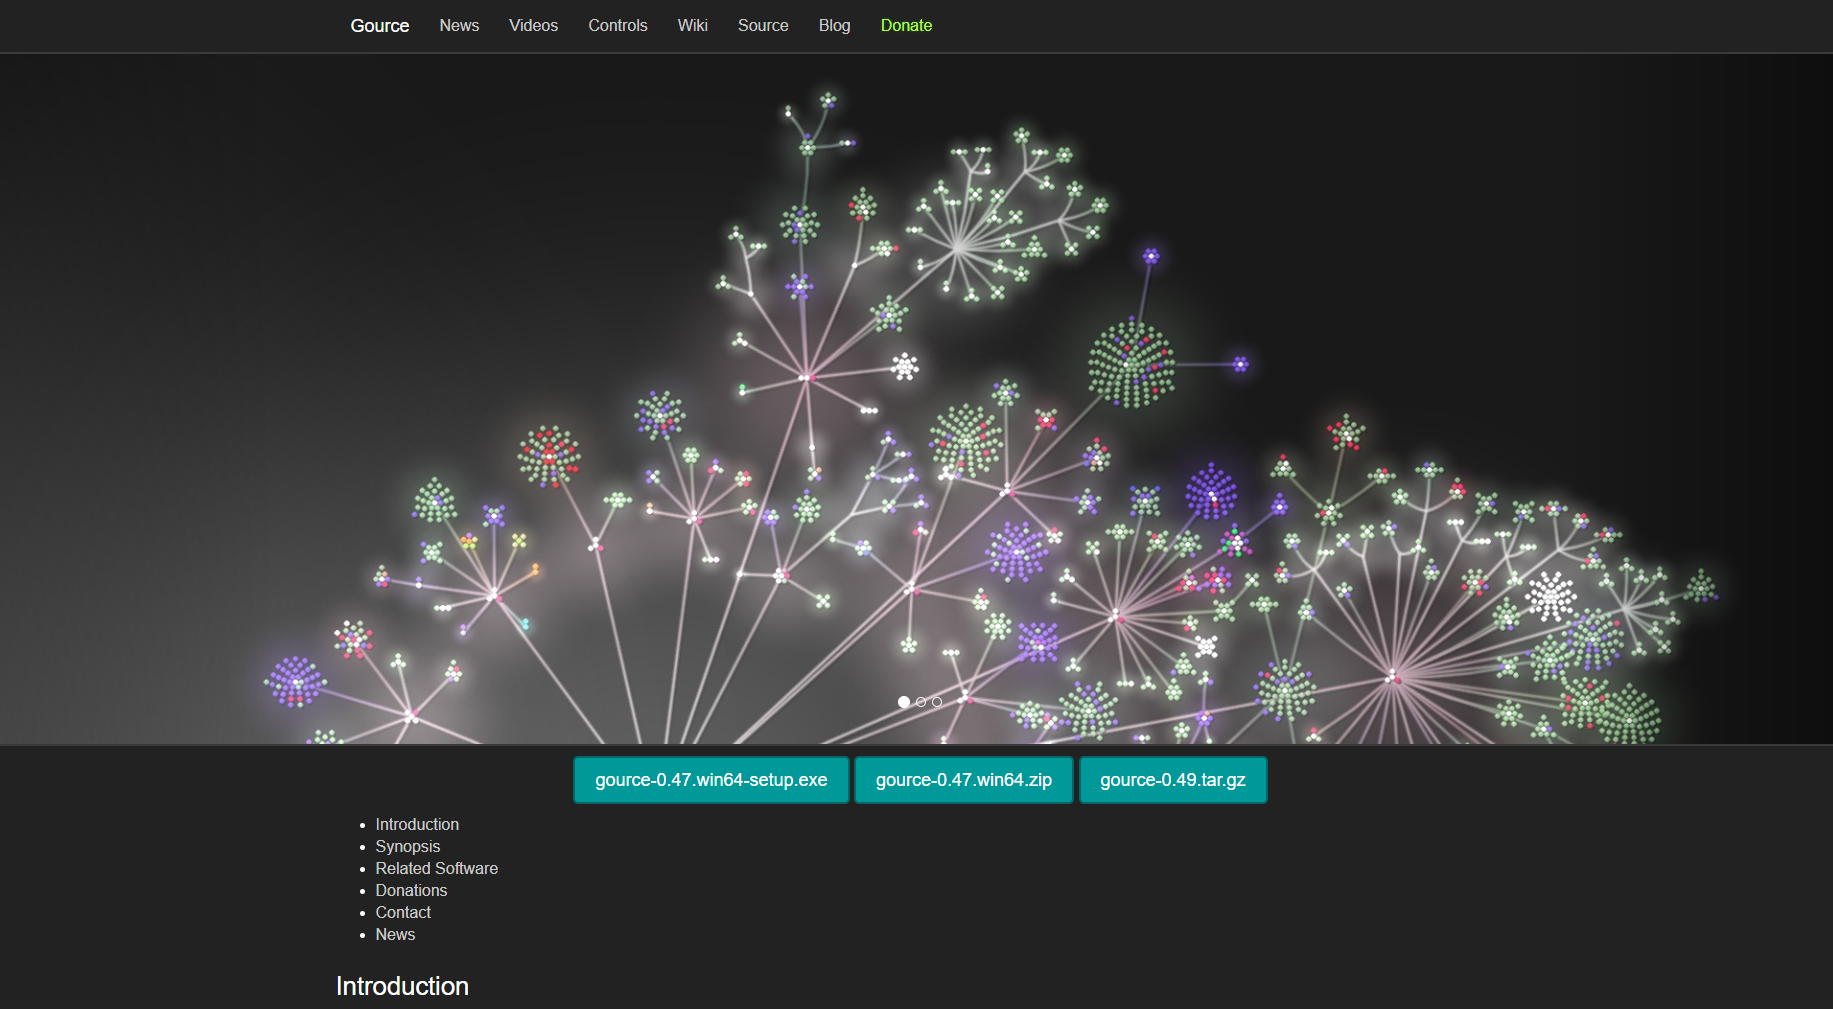Select the third carousel slide indicator
Screen dimensions: 1833x1009
click(x=937, y=702)
